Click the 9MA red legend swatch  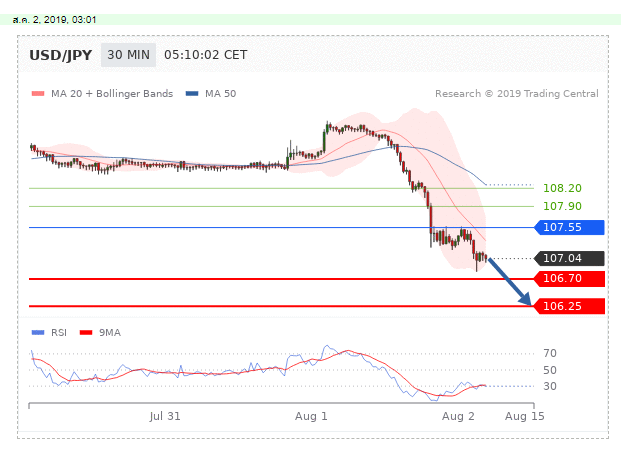tap(86, 333)
